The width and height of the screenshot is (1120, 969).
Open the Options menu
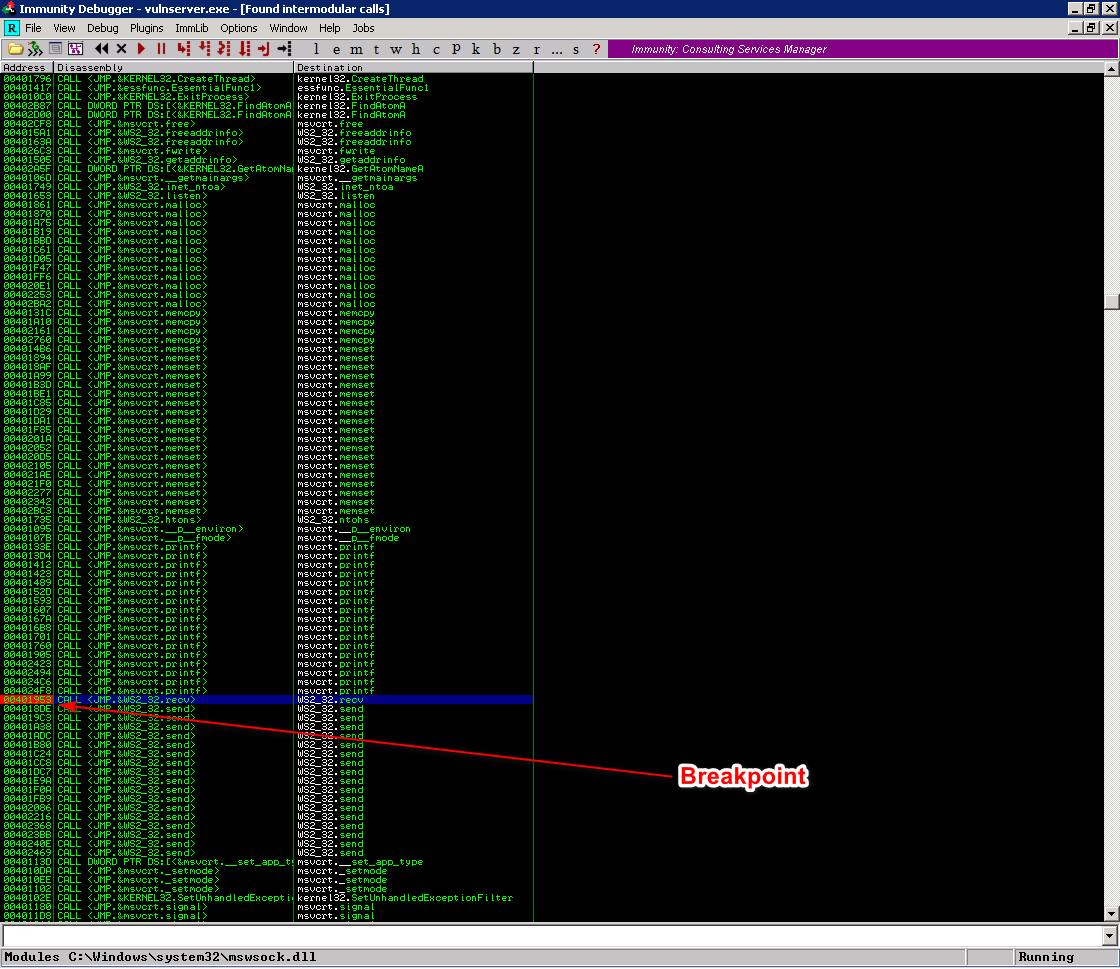coord(239,28)
